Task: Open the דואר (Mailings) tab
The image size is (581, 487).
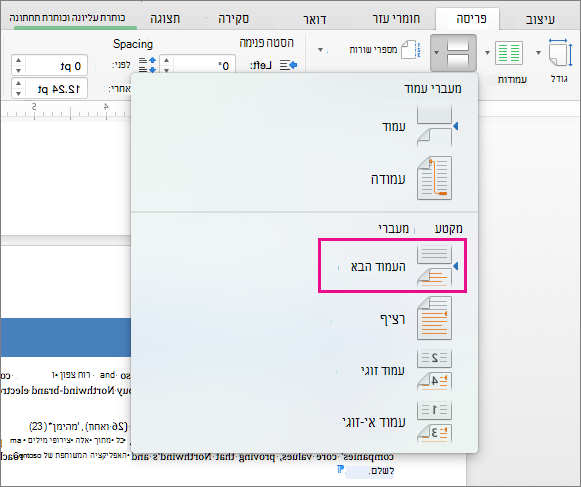Action: tap(314, 19)
